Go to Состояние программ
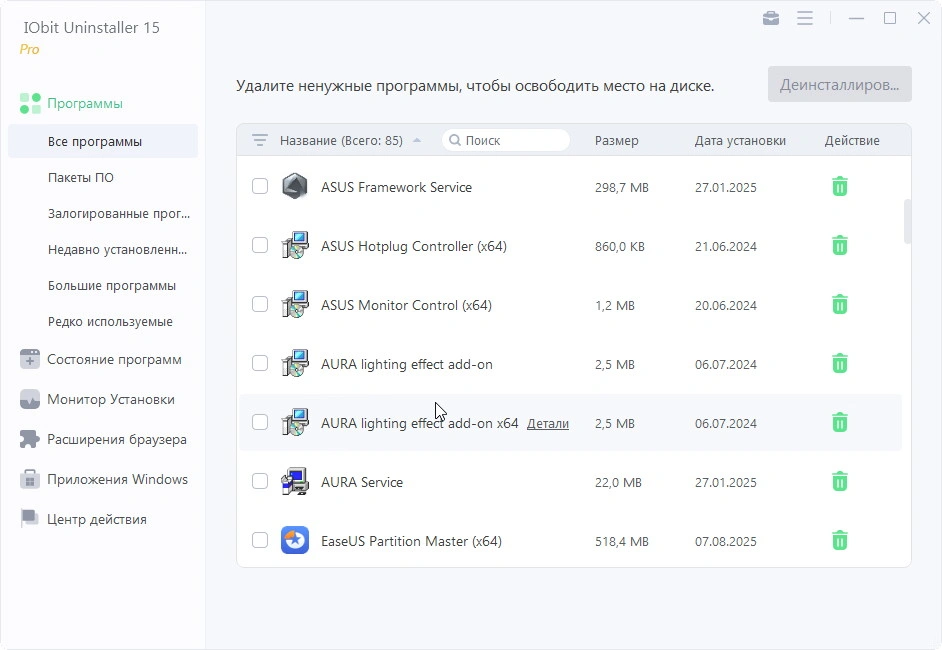The image size is (942, 650). point(114,359)
